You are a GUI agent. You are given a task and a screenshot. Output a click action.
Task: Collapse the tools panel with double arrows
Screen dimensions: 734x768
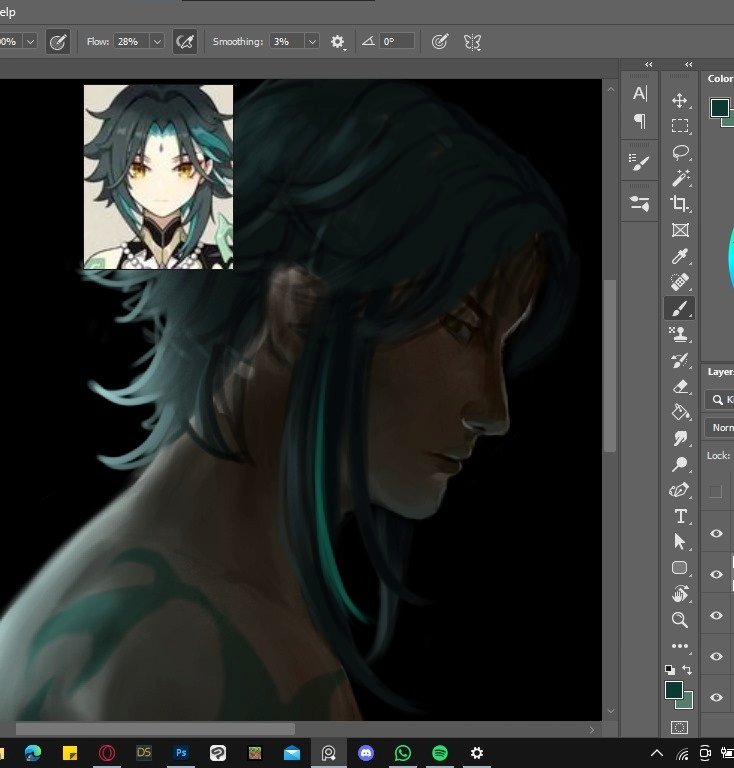pos(688,65)
